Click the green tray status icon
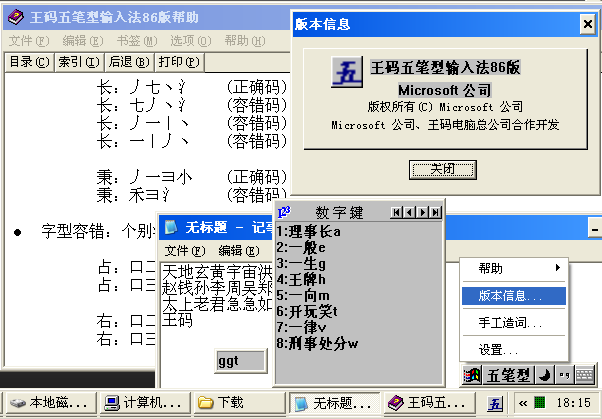Screen dimensions: 602x419 [540, 402]
